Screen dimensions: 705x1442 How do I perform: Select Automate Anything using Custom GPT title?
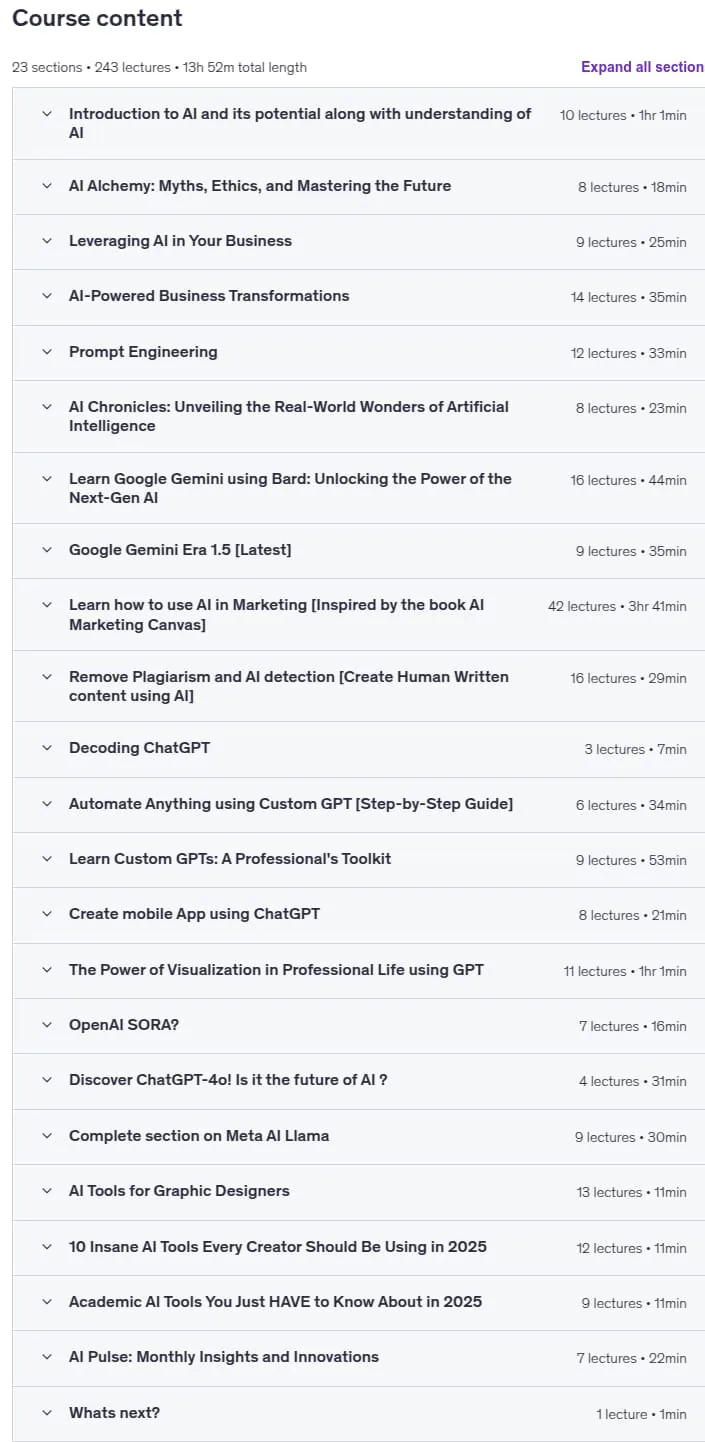291,804
